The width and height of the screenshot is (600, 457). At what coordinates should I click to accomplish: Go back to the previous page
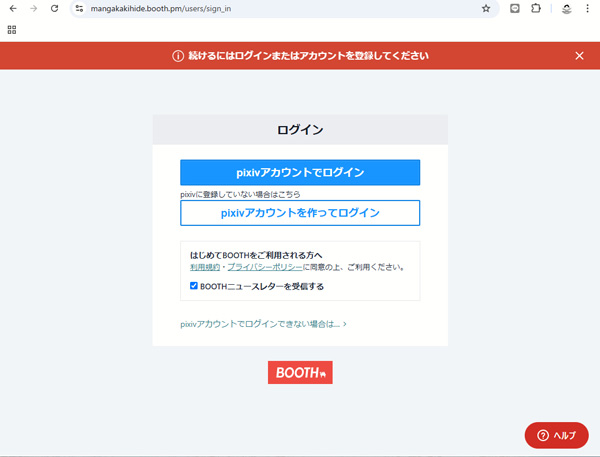pyautogui.click(x=13, y=8)
